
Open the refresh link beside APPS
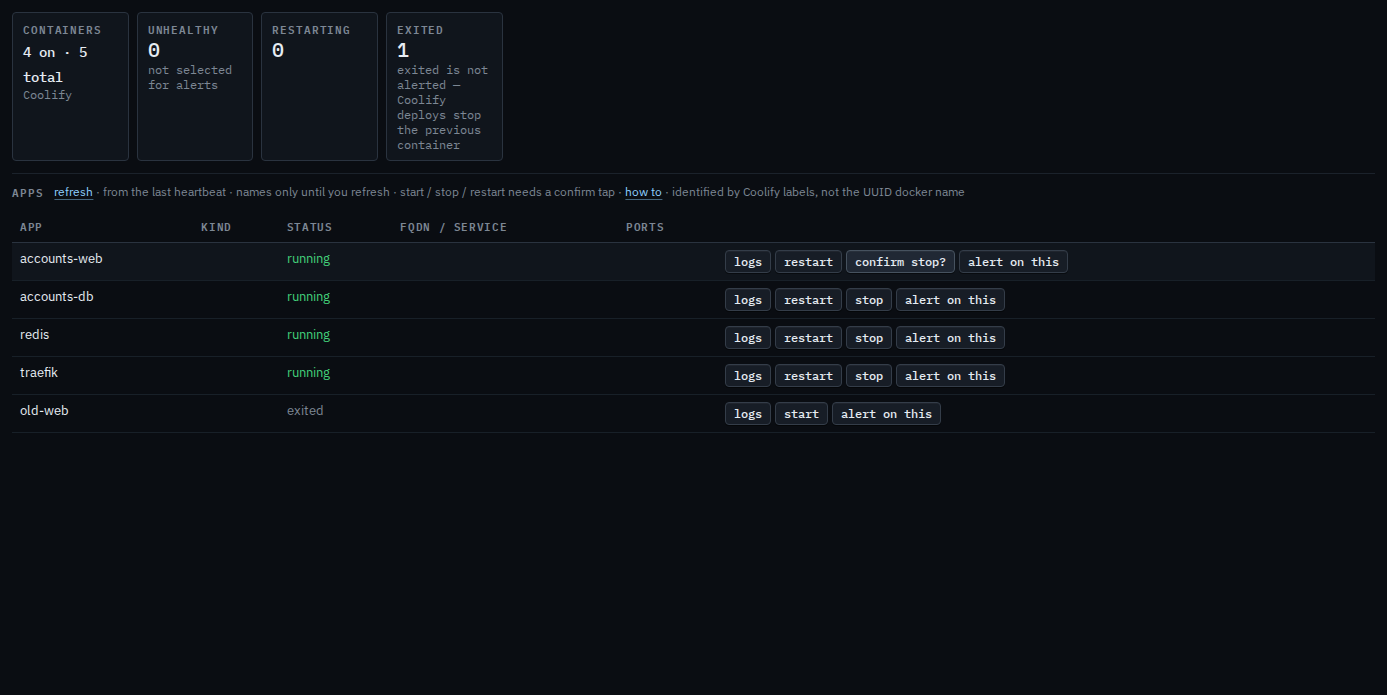(73, 192)
